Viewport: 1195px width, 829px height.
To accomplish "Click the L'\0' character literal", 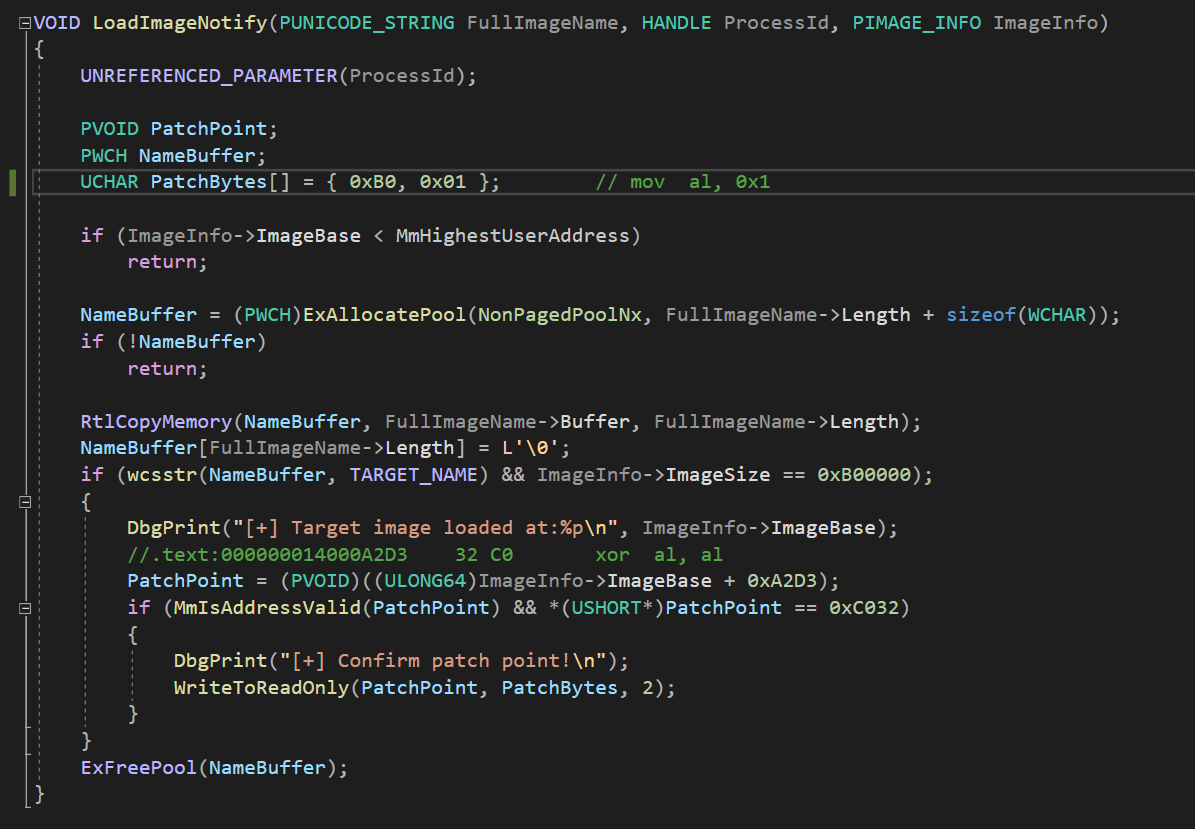I will tap(530, 448).
